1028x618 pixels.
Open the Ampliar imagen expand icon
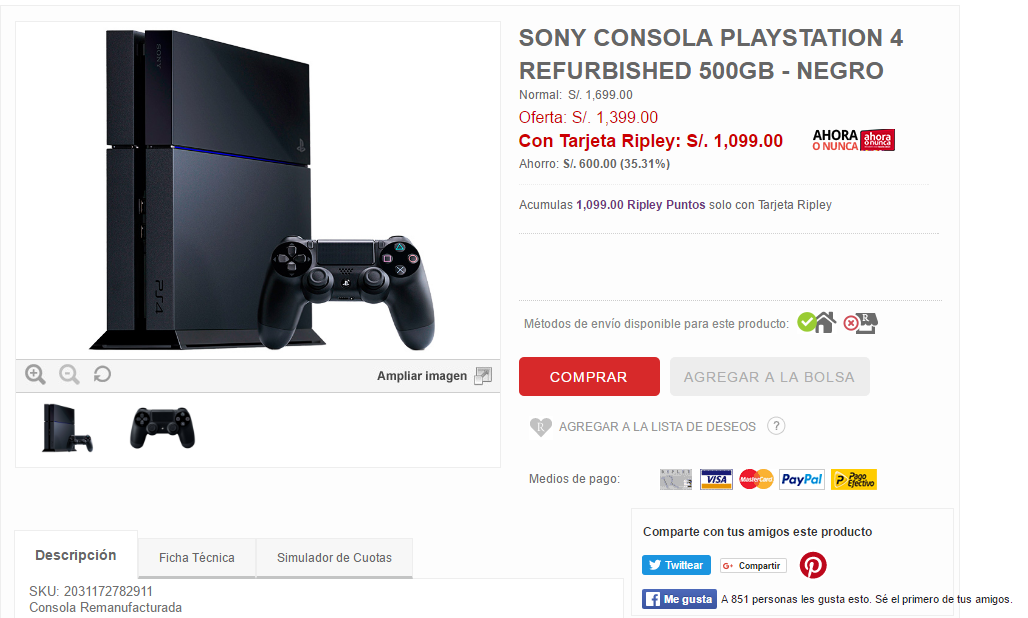tap(483, 376)
